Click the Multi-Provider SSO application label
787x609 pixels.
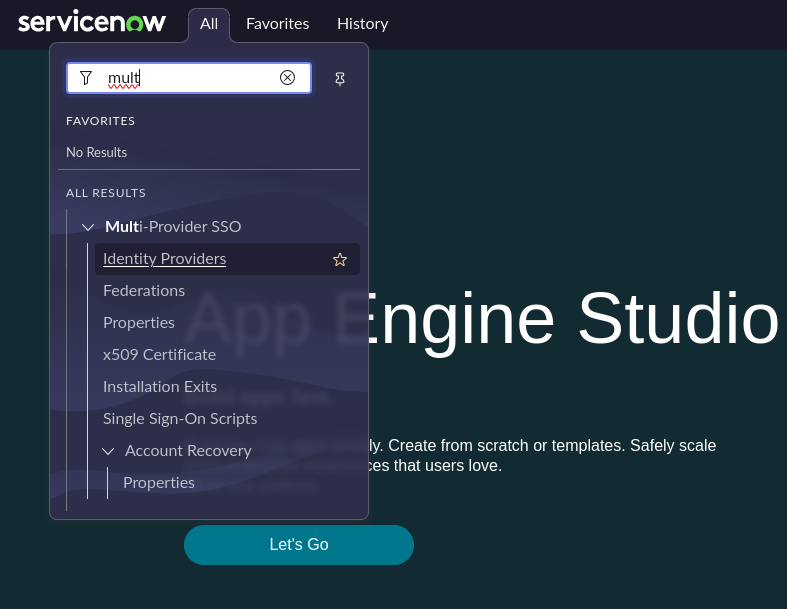173,227
